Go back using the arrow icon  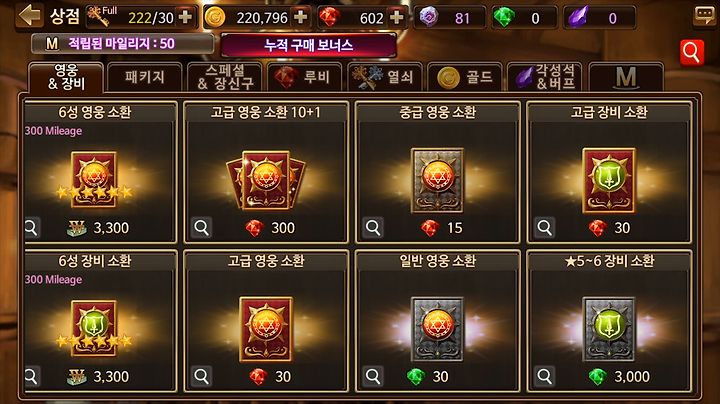(29, 16)
